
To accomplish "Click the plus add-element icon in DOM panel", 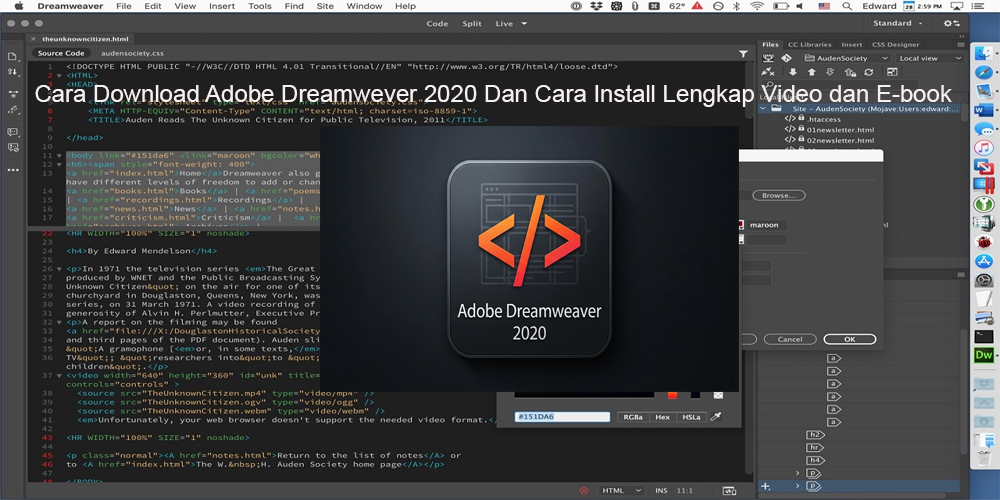I will (x=766, y=487).
